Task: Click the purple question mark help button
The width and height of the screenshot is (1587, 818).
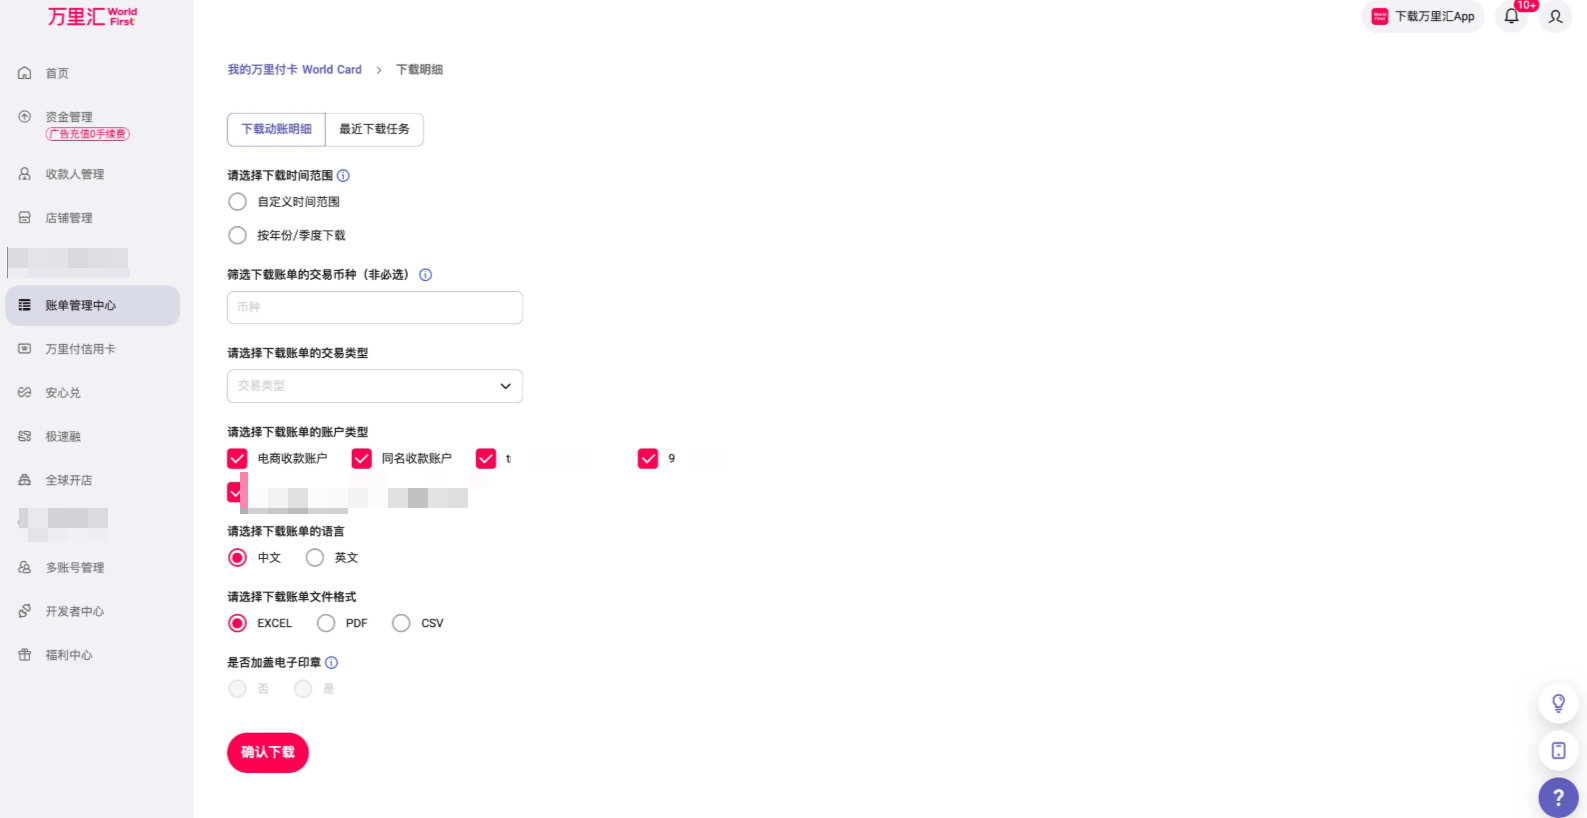Action: [1558, 798]
